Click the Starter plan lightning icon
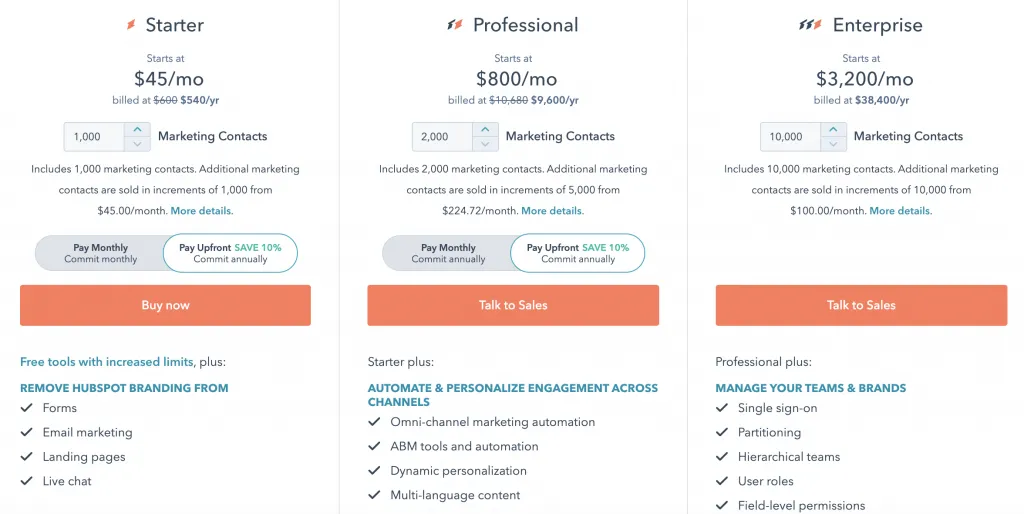1024x514 pixels. (x=131, y=25)
